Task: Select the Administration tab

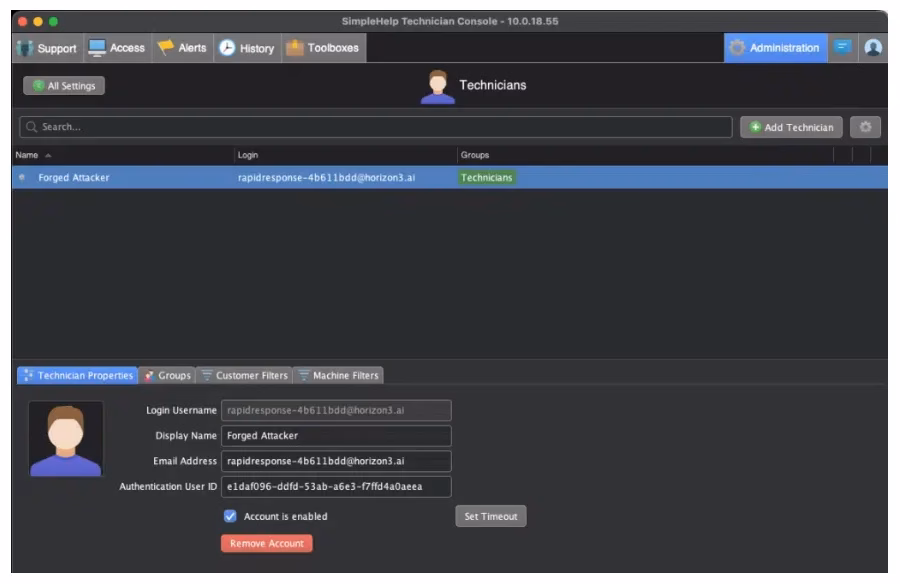Action: point(775,48)
